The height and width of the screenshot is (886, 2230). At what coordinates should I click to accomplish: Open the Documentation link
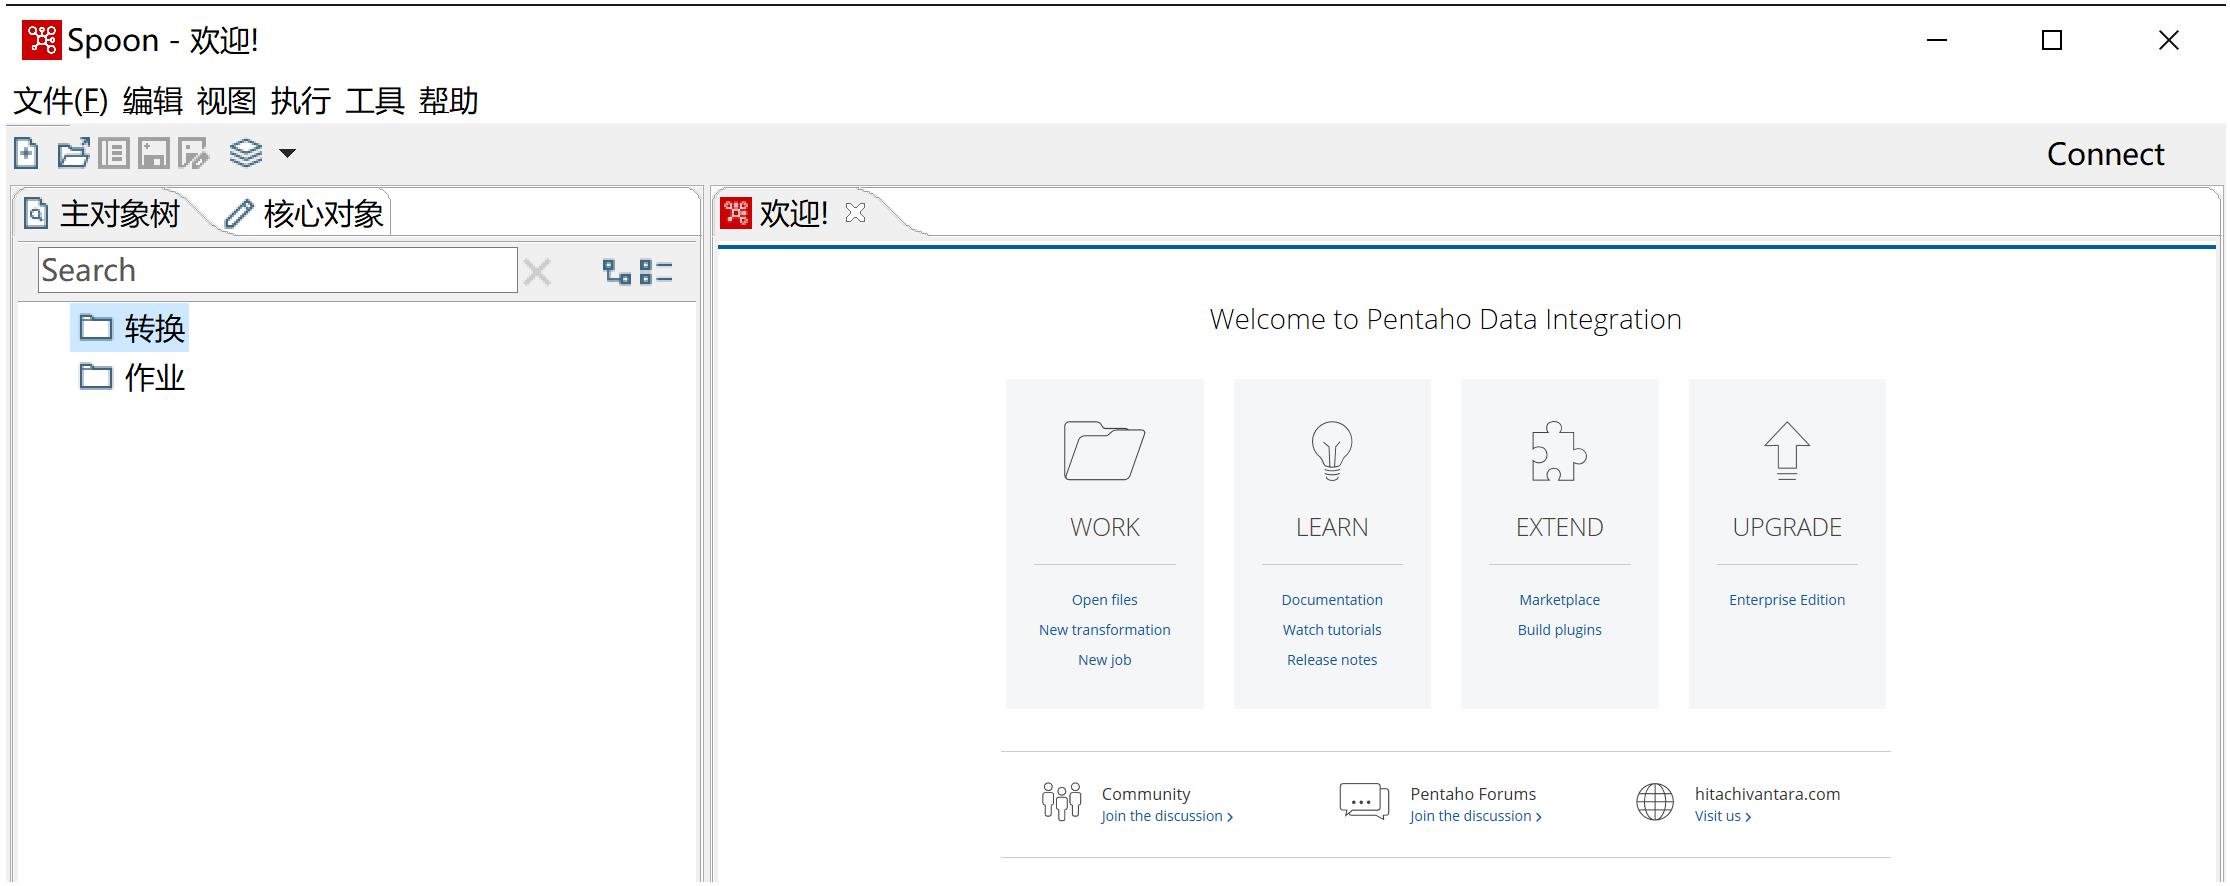tap(1332, 600)
